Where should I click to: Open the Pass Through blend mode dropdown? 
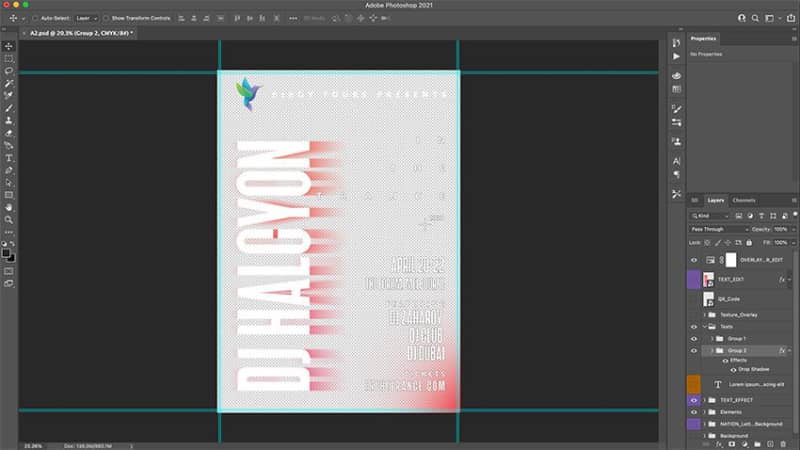tap(719, 230)
